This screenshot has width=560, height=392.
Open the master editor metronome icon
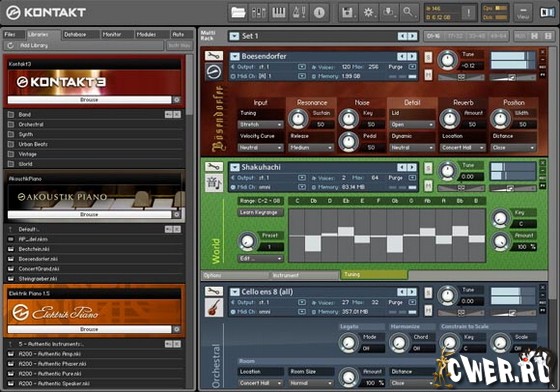point(299,12)
